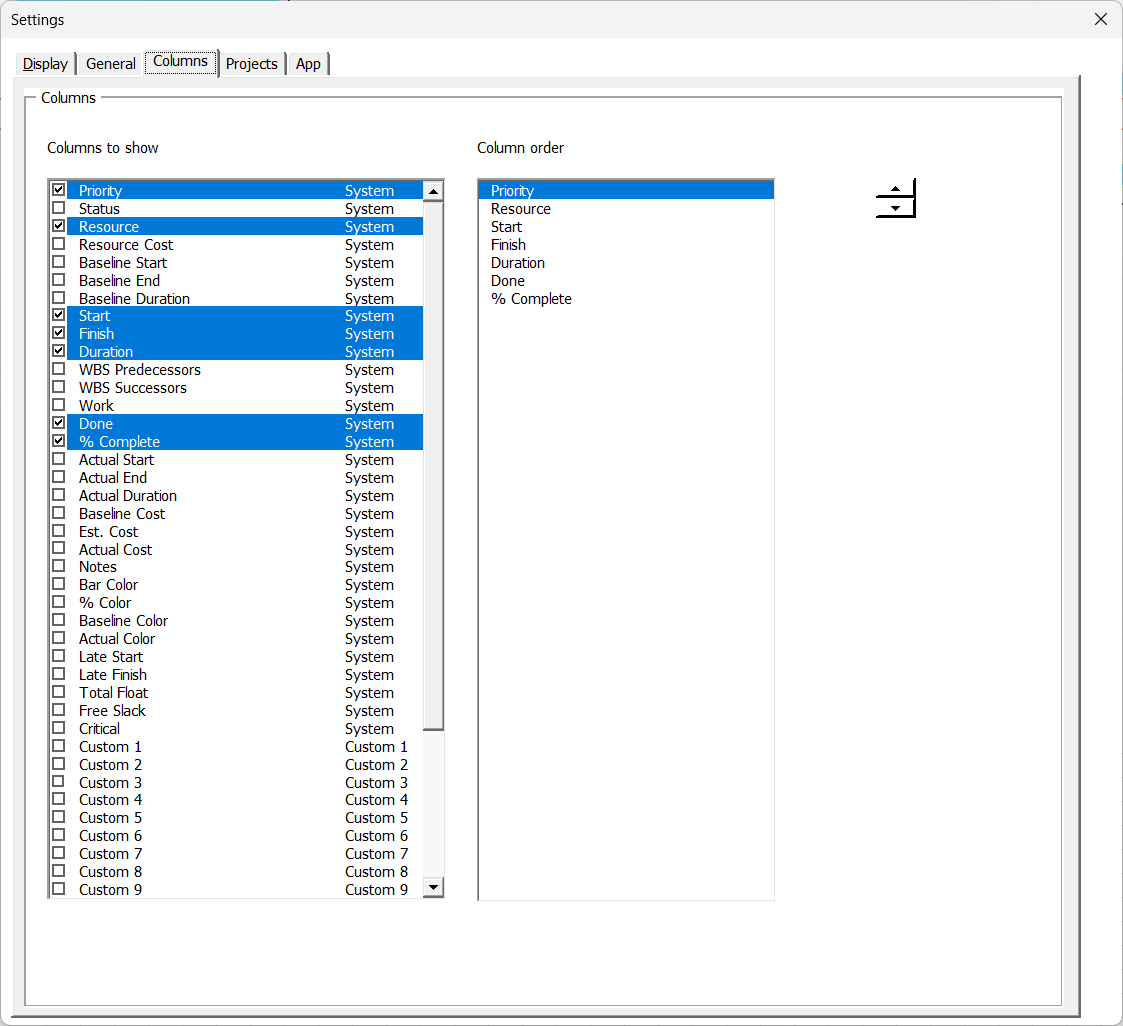Check the Custom 3 checkbox
This screenshot has width=1123, height=1026.
tap(59, 781)
